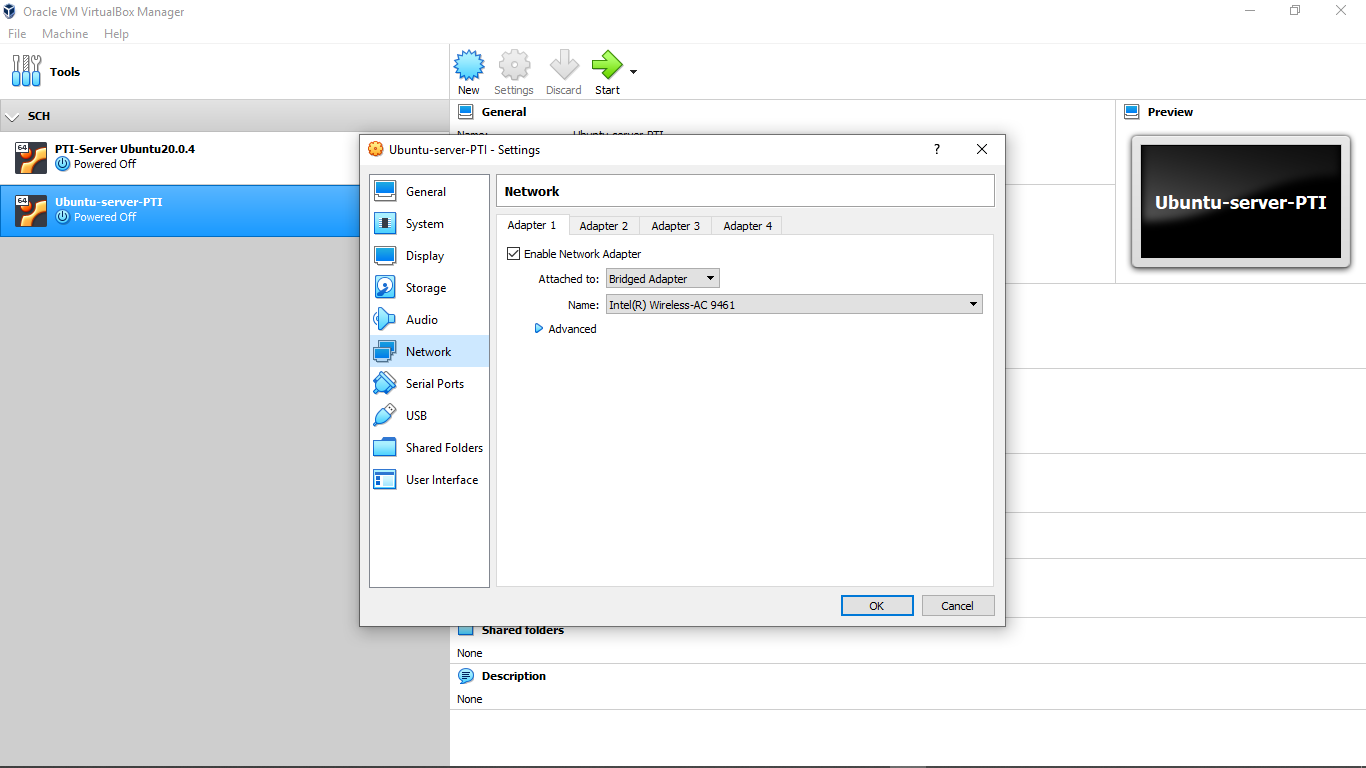The image size is (1366, 768).
Task: Click the PTI-Server Ubuntu20.0.4 OS icon
Action: click(x=31, y=158)
